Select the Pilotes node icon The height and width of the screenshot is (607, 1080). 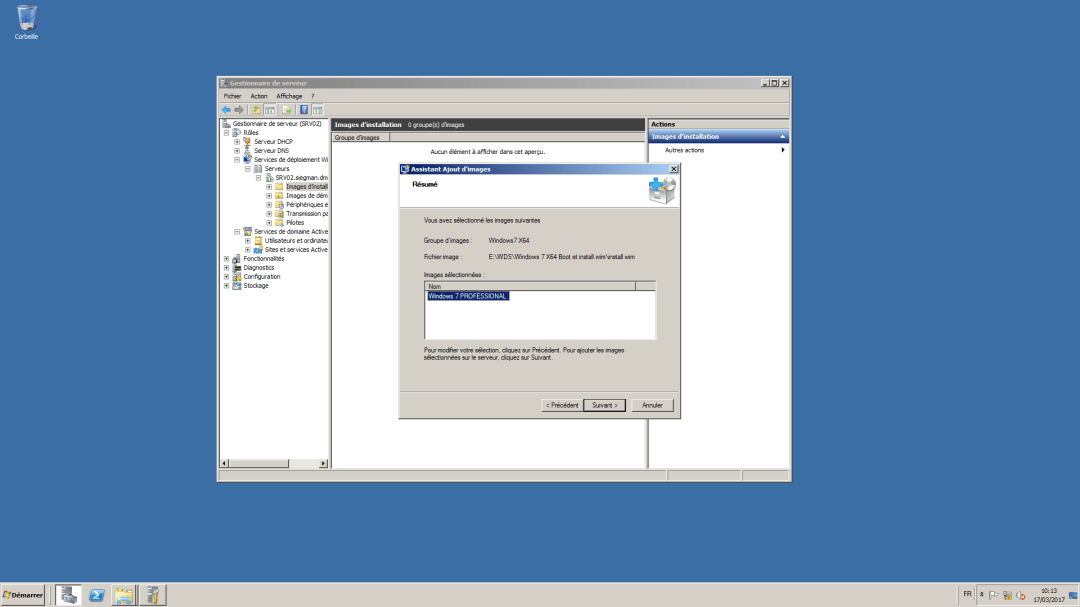[277, 221]
